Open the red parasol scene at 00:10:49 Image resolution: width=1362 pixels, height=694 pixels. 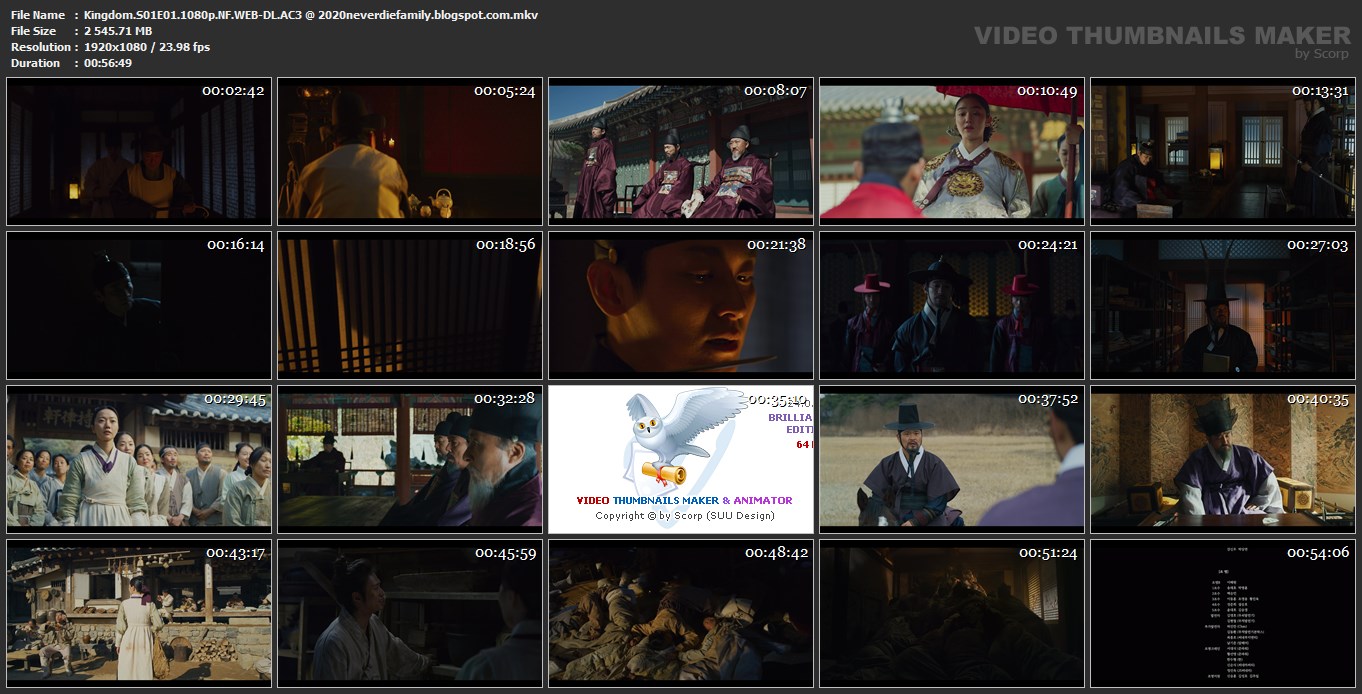click(x=951, y=151)
